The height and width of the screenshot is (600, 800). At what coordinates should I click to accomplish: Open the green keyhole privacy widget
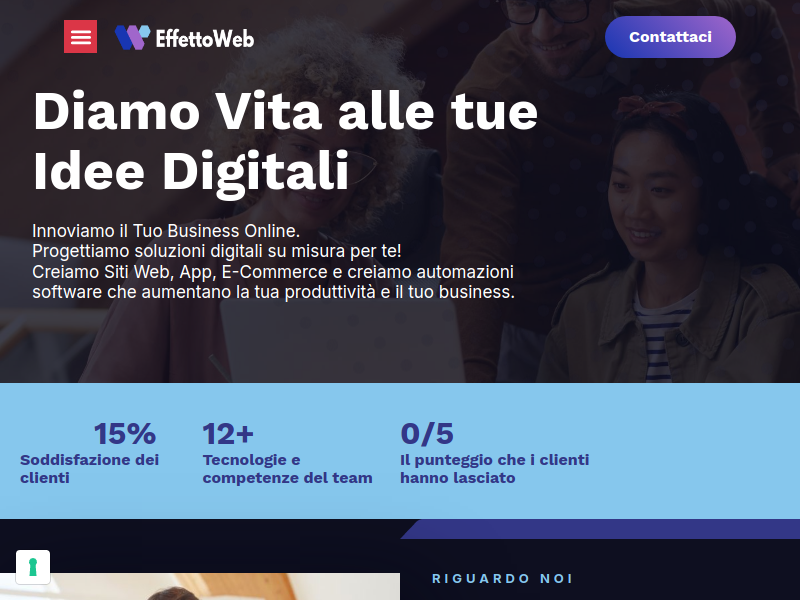[33, 567]
